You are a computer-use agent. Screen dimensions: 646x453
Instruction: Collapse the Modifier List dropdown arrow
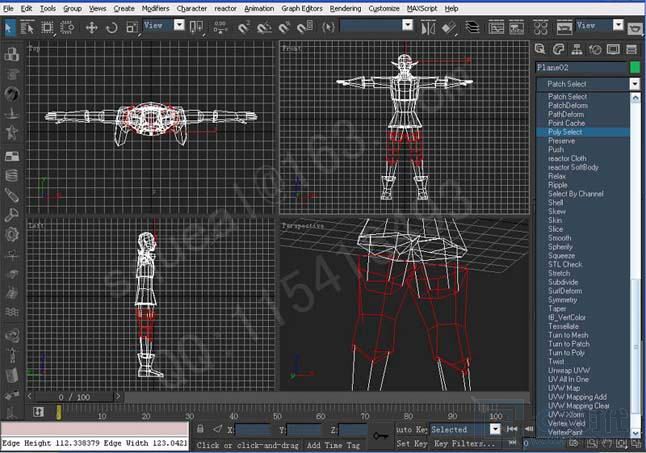635,84
